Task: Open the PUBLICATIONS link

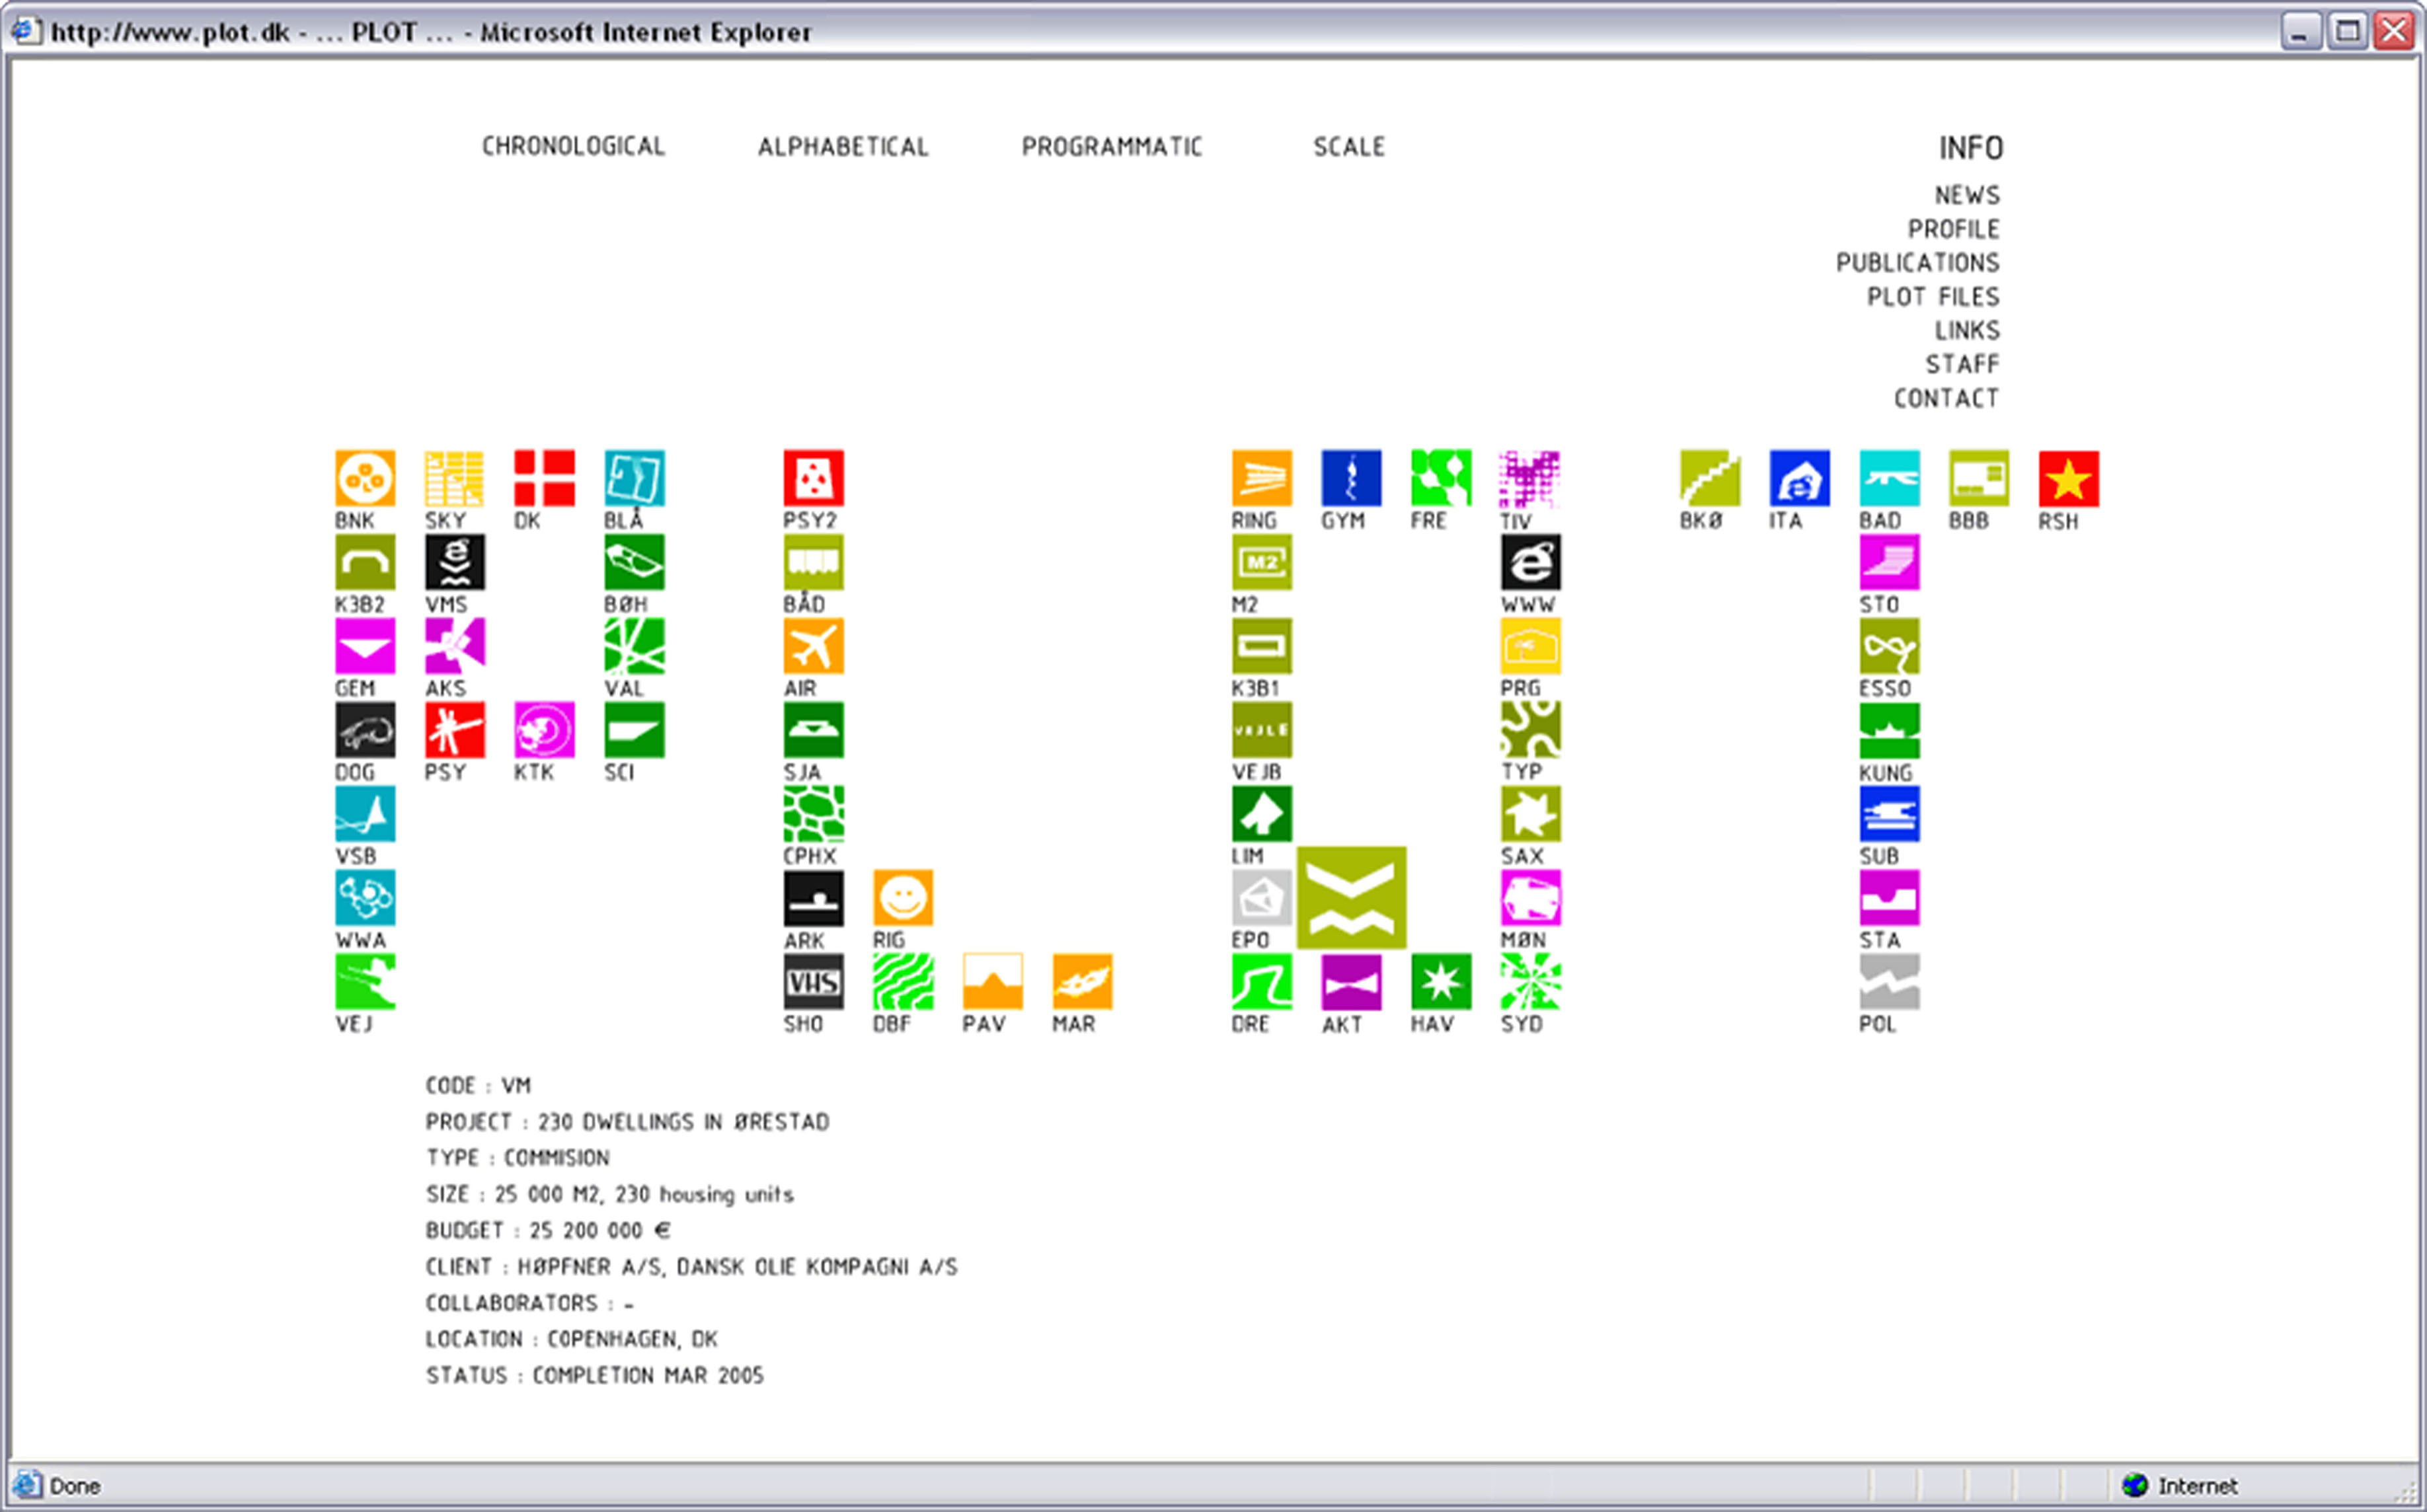Action: click(x=1917, y=263)
